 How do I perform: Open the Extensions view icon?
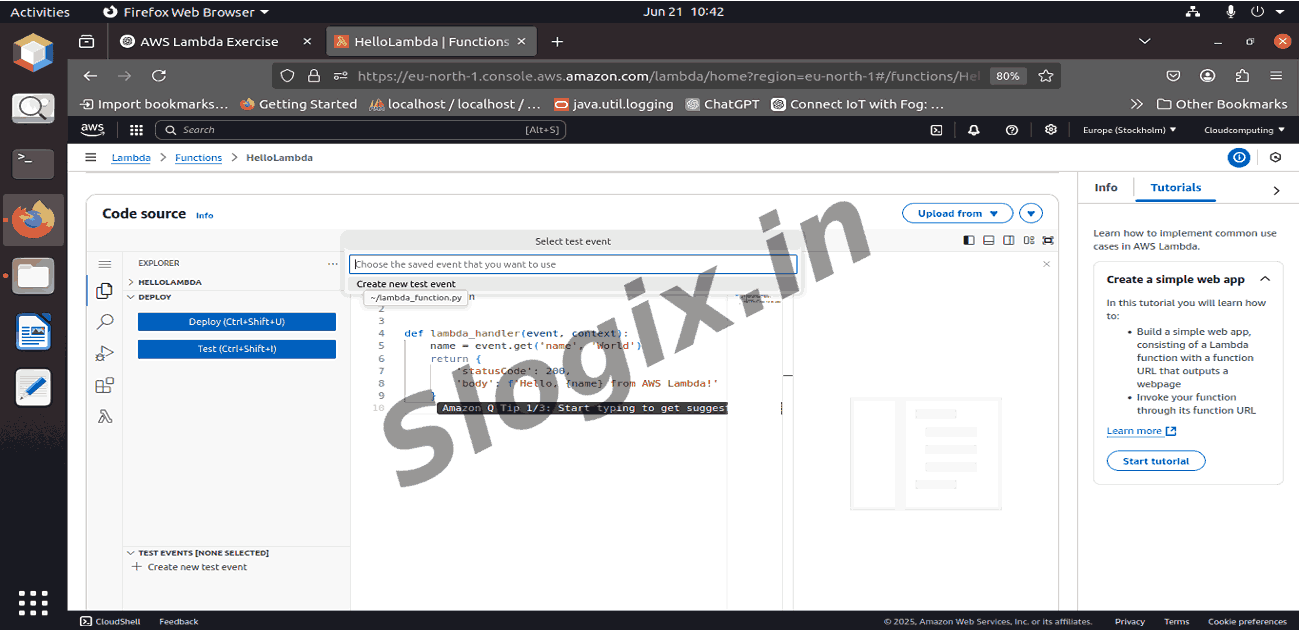pos(104,385)
